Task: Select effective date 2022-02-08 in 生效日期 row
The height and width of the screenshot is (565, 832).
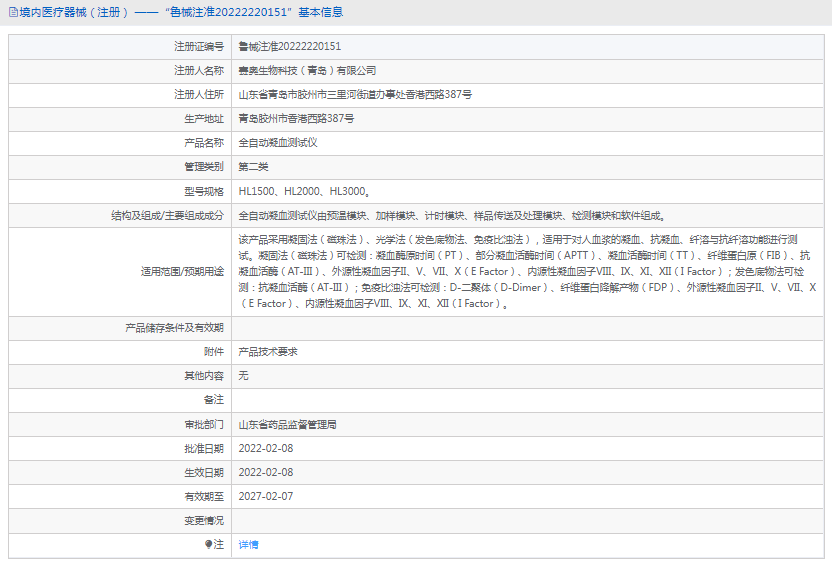Action: tap(266, 472)
